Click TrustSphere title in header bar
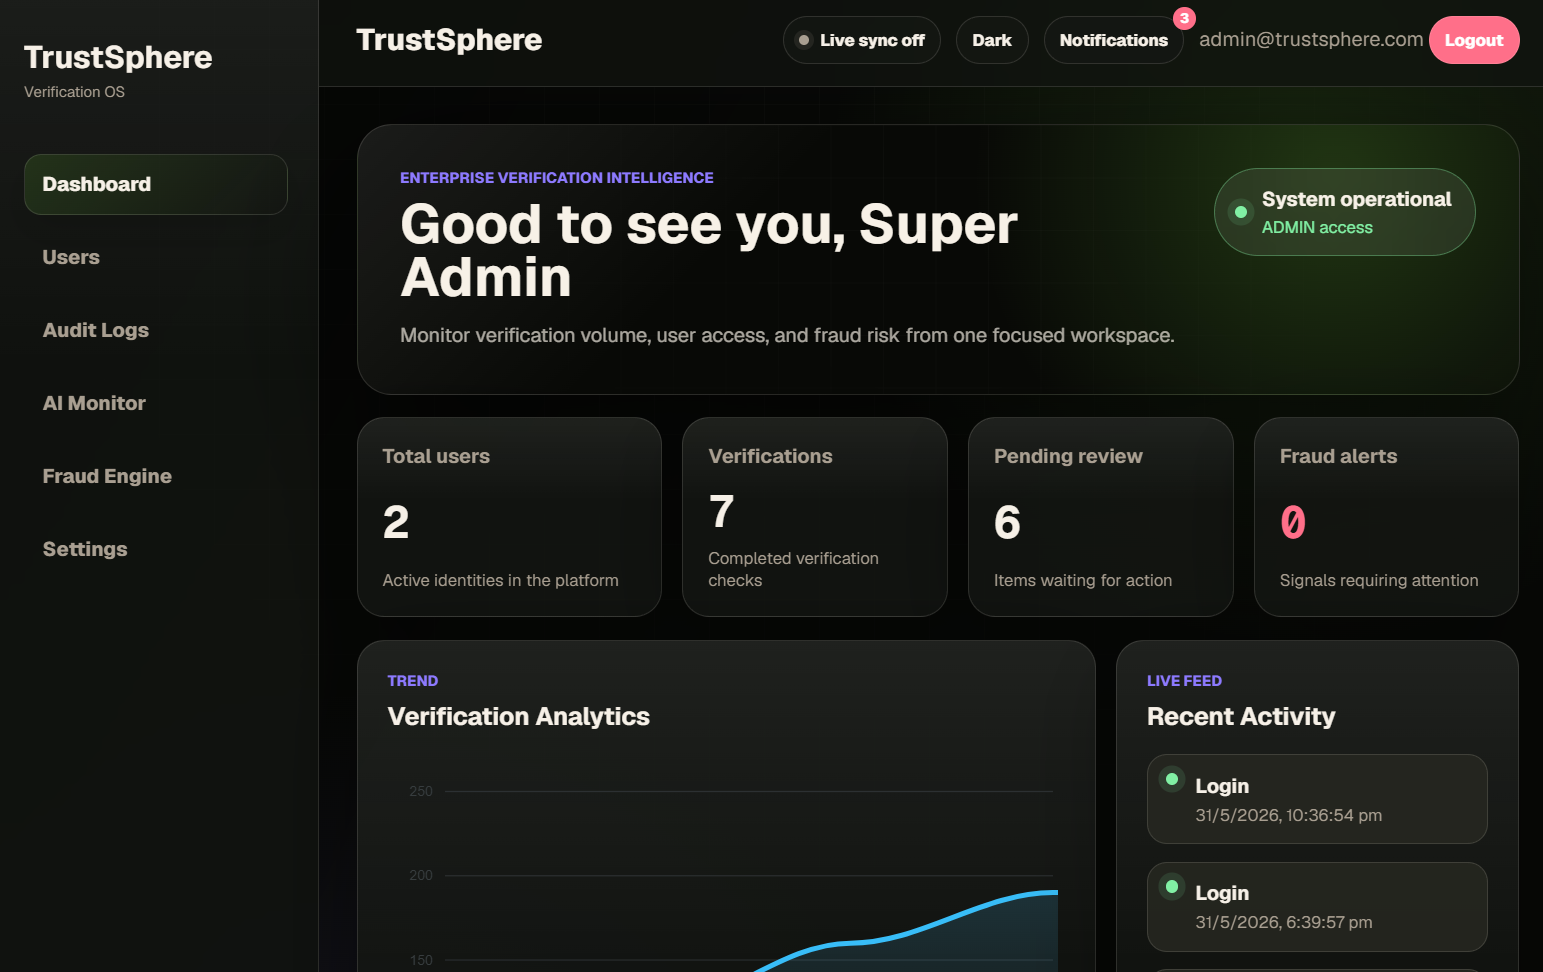 click(449, 40)
